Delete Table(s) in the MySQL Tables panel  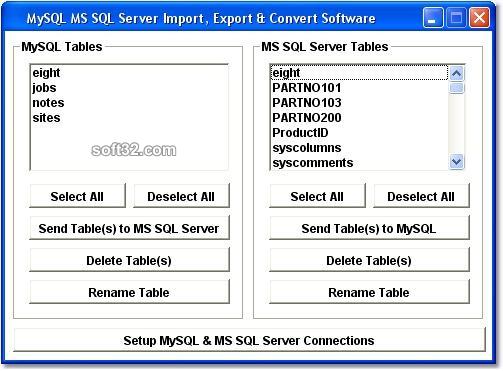click(129, 260)
